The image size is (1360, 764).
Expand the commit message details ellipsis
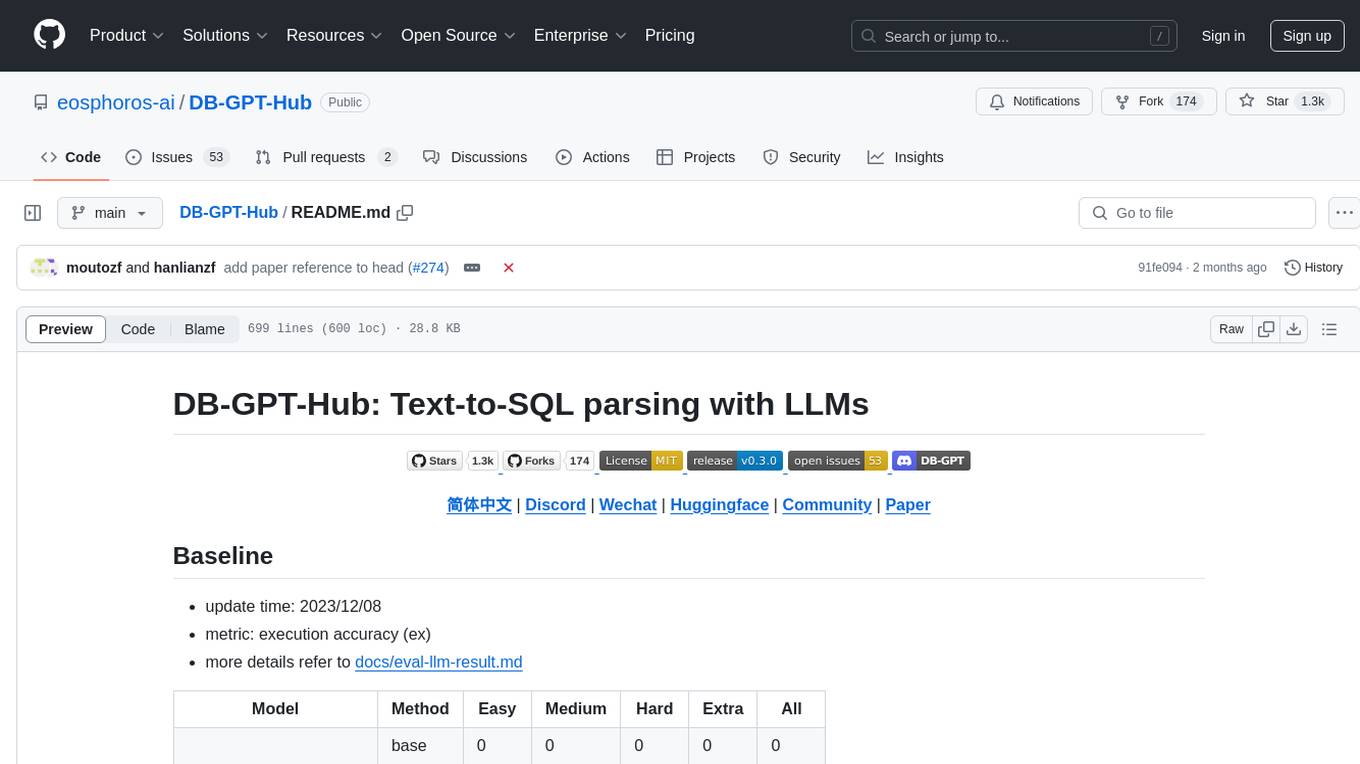tap(472, 267)
